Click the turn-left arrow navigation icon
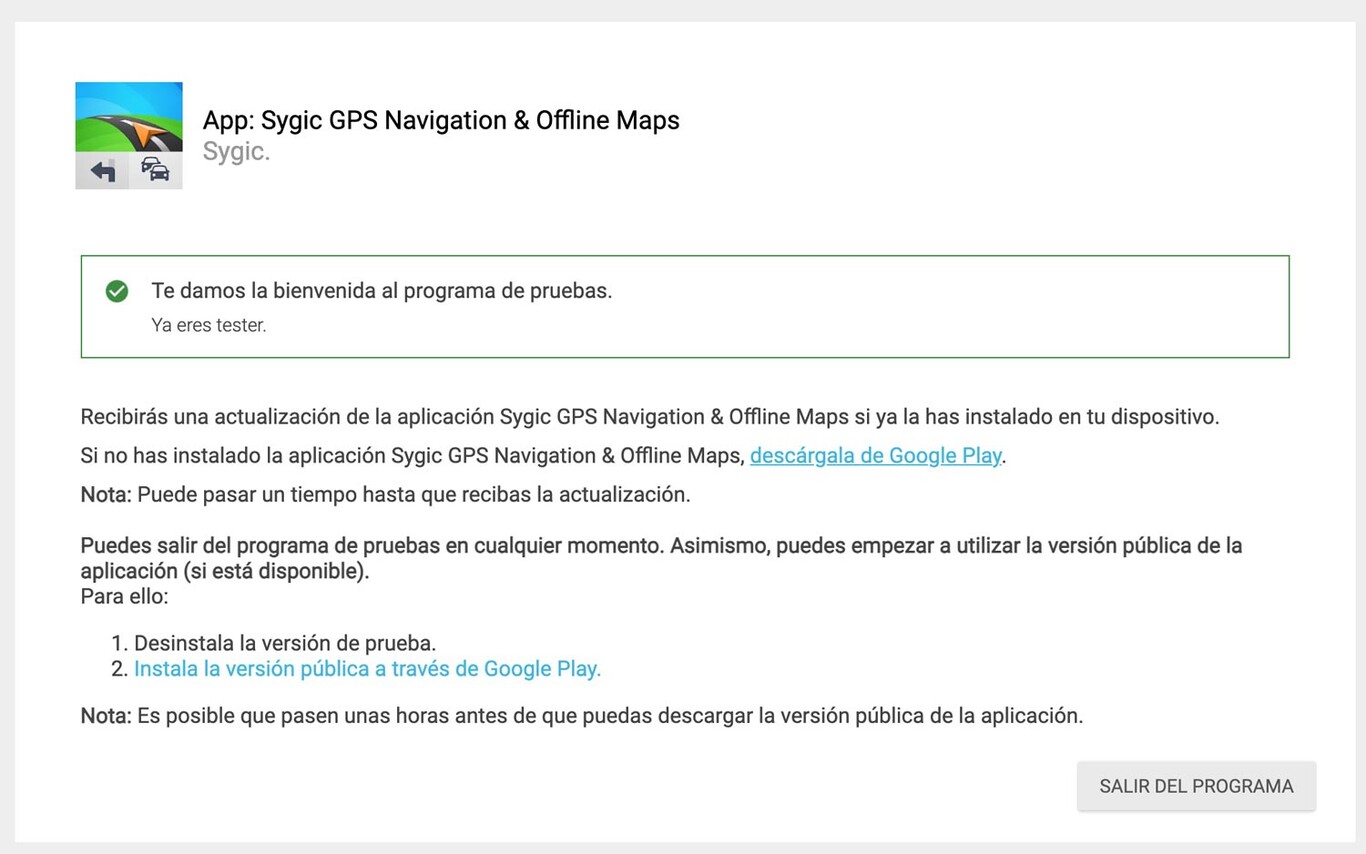1366x854 pixels. [x=101, y=170]
